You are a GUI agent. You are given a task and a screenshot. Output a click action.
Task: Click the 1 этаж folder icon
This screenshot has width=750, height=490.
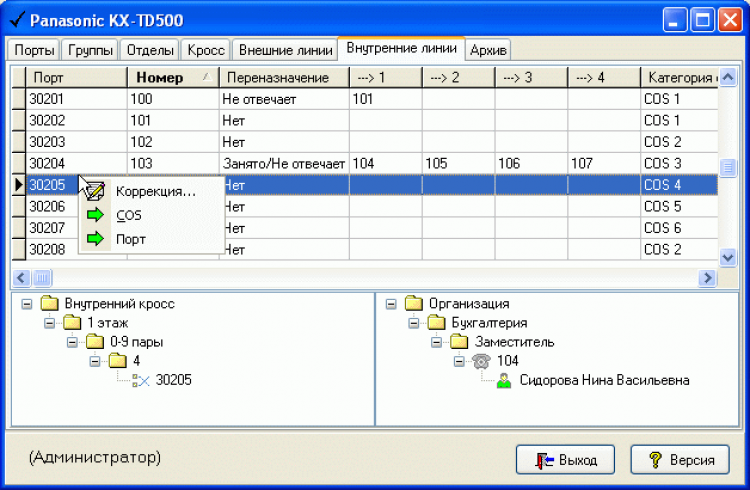pos(72,322)
